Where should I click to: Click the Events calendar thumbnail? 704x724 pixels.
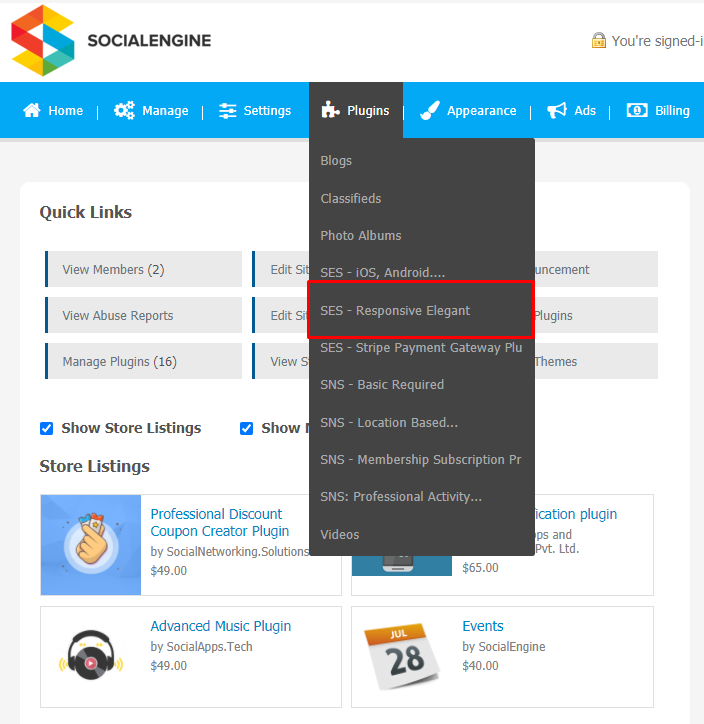click(x=401, y=656)
